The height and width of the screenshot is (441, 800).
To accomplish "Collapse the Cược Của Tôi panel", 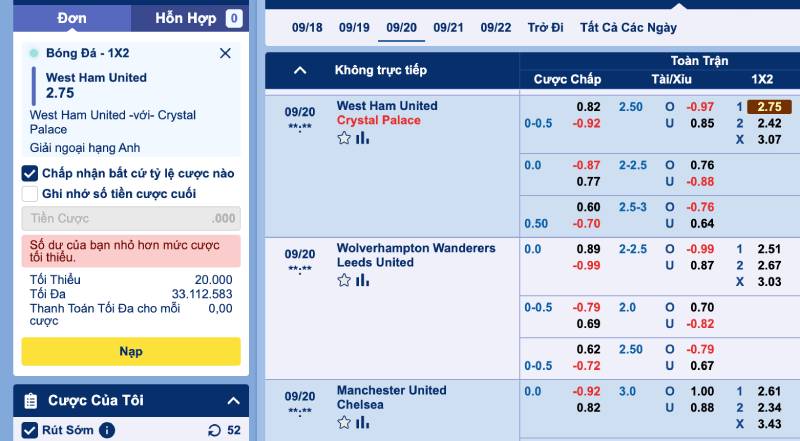I will (233, 401).
